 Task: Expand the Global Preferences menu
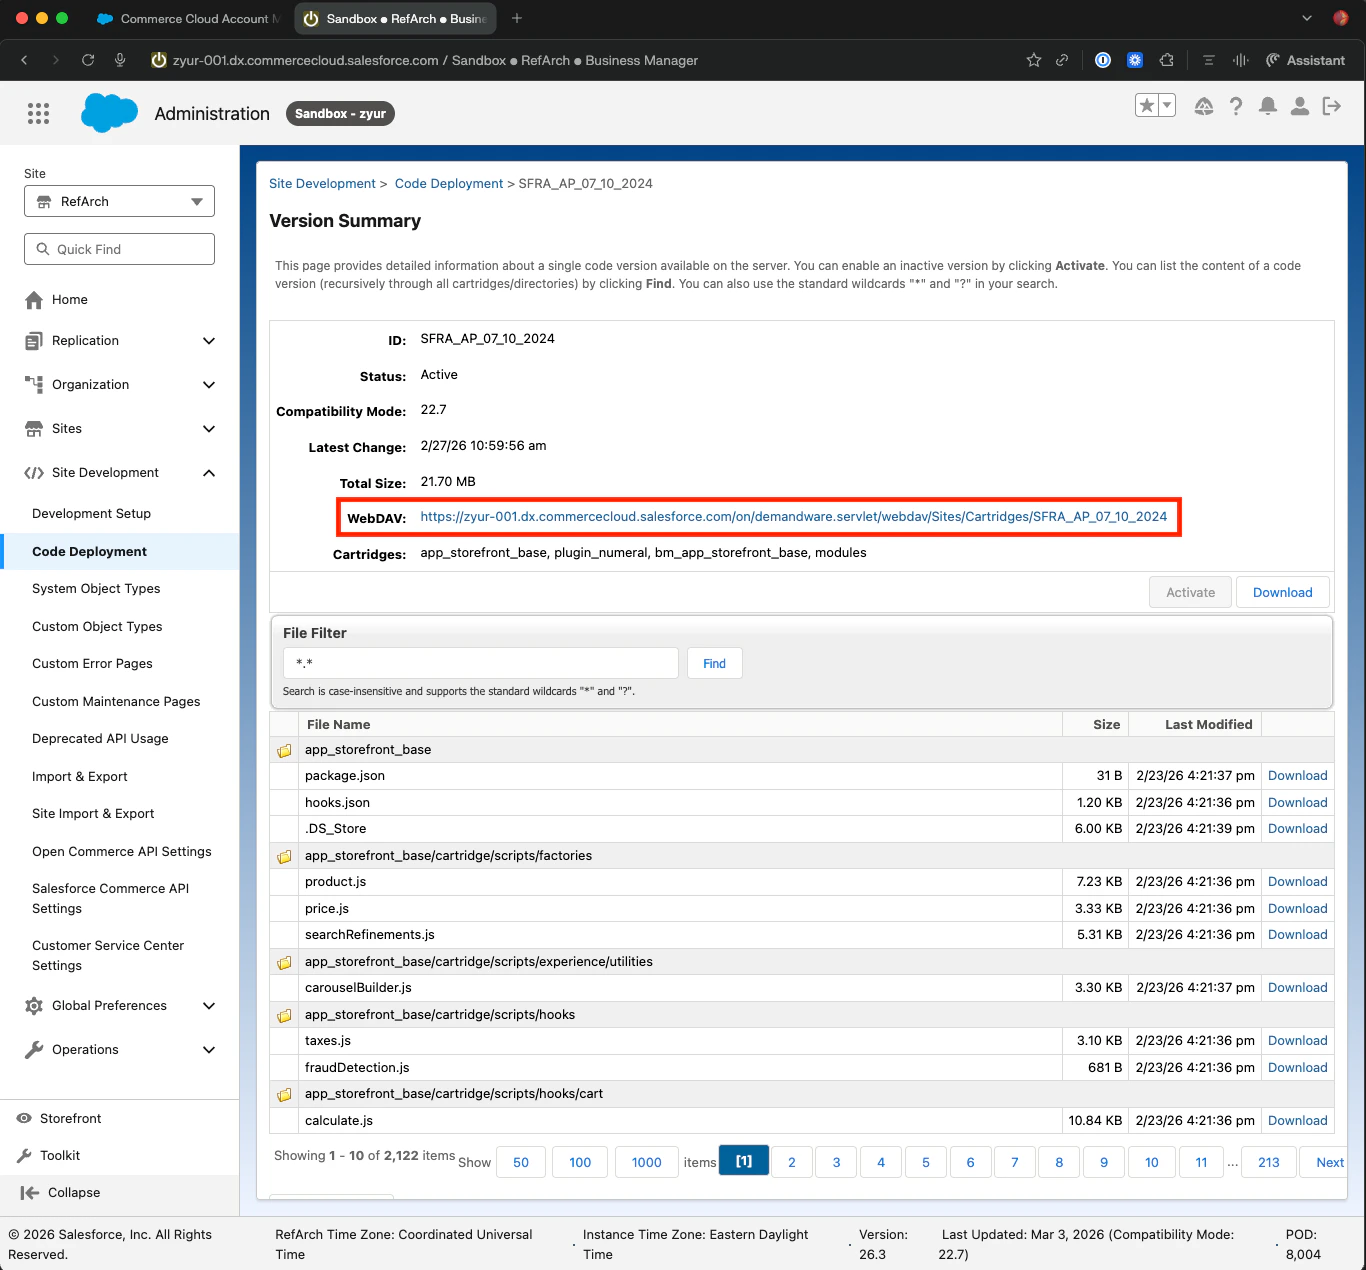pos(209,1006)
